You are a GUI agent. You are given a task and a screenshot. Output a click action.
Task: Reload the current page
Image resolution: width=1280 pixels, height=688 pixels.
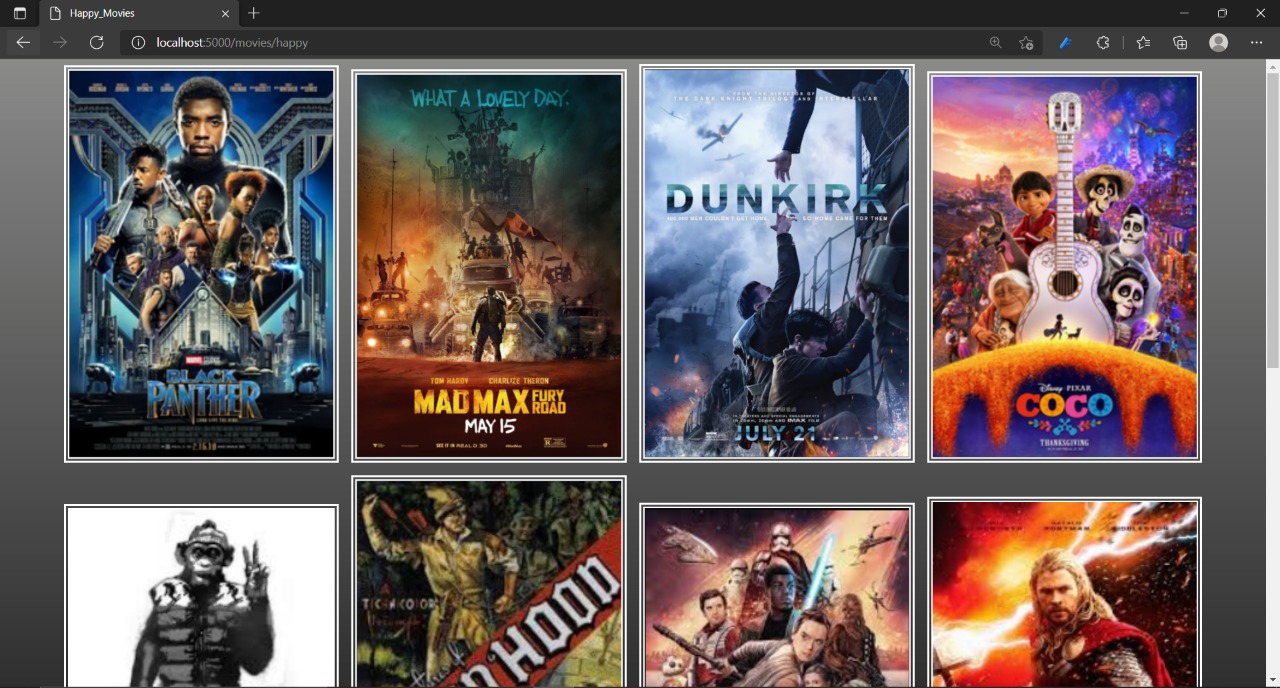(x=96, y=42)
